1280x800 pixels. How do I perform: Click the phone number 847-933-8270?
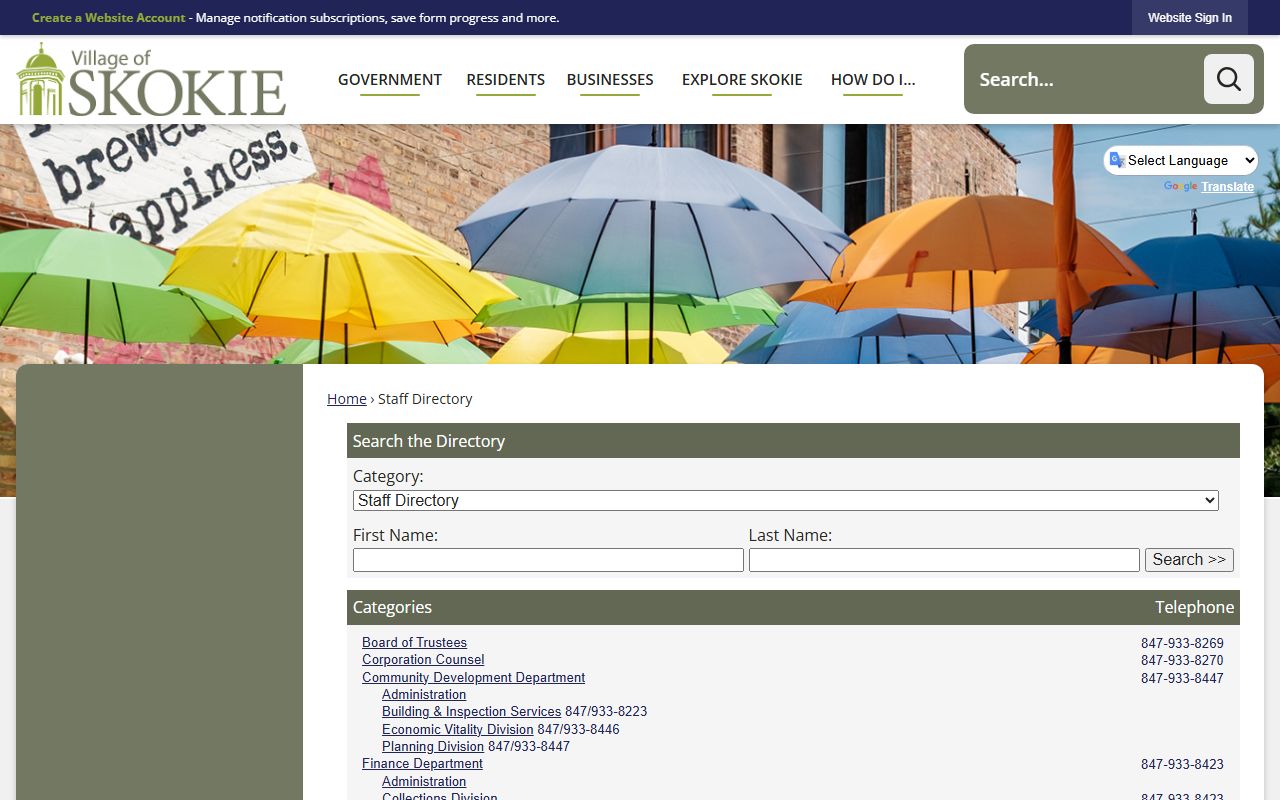[x=1182, y=661]
